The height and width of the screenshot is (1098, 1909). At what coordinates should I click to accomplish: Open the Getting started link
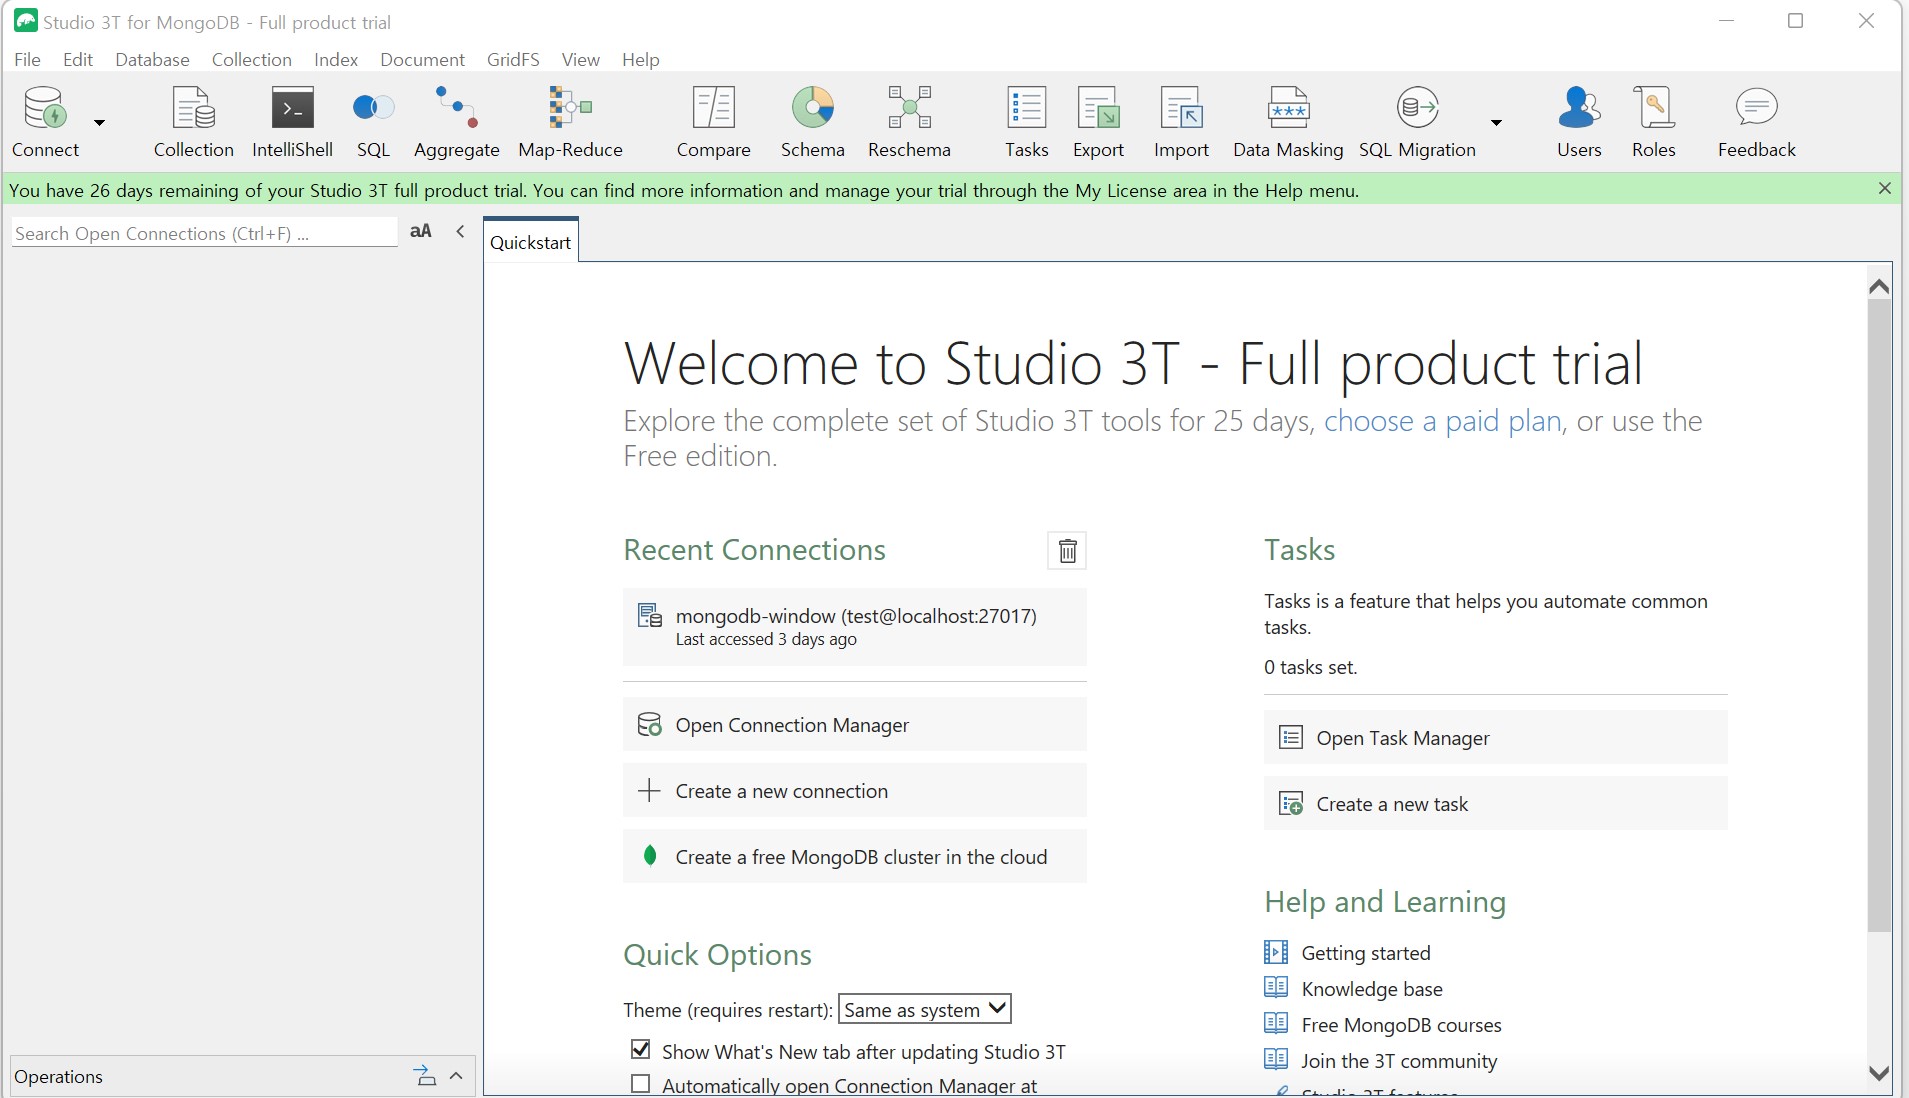[1365, 953]
